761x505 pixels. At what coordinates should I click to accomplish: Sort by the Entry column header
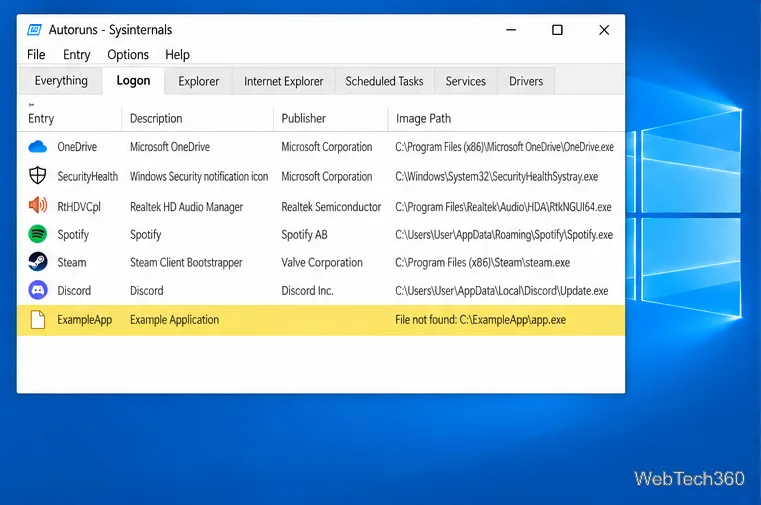click(x=69, y=118)
